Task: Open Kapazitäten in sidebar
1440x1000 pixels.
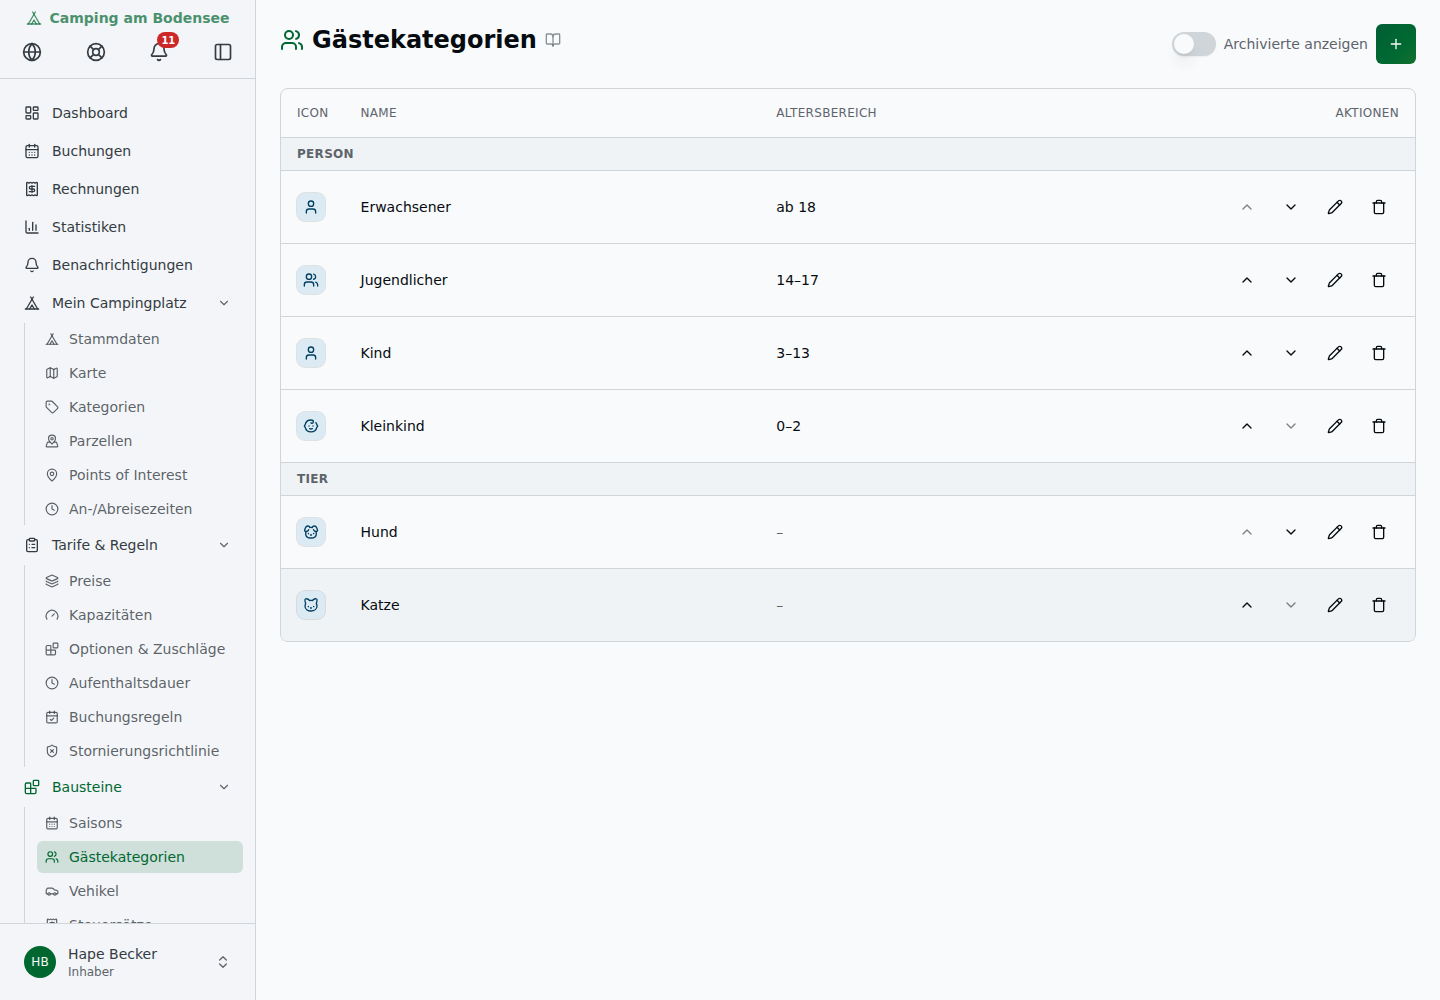Action: (140, 615)
